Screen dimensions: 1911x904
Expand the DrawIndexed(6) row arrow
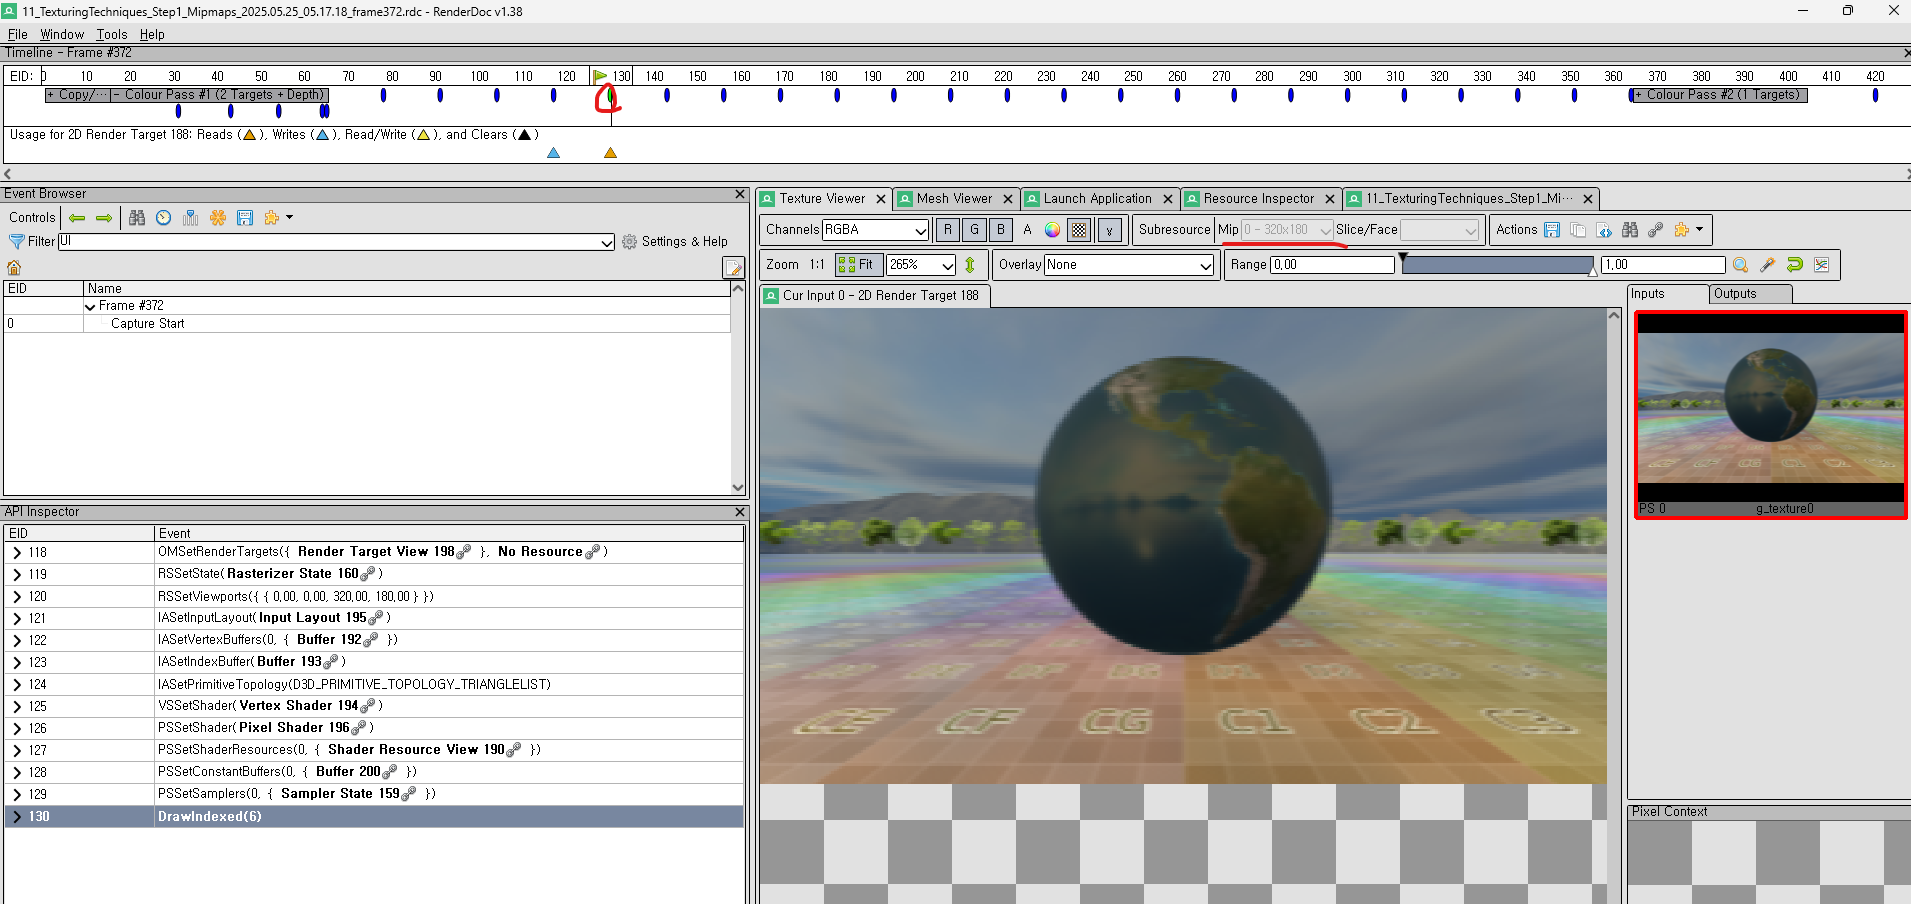[17, 816]
